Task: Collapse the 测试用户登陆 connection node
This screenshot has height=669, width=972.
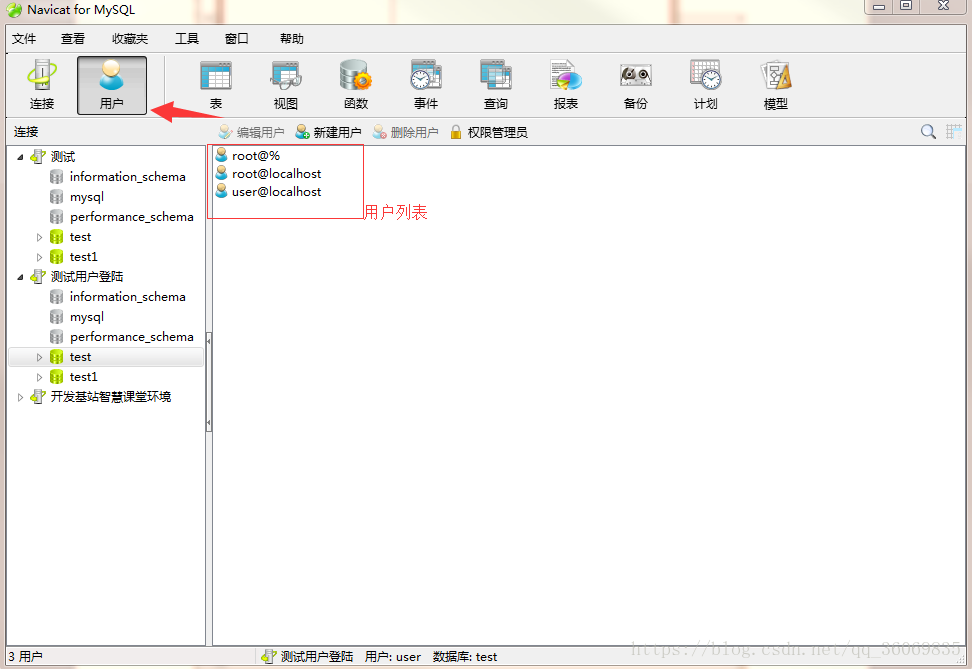Action: [x=20, y=277]
